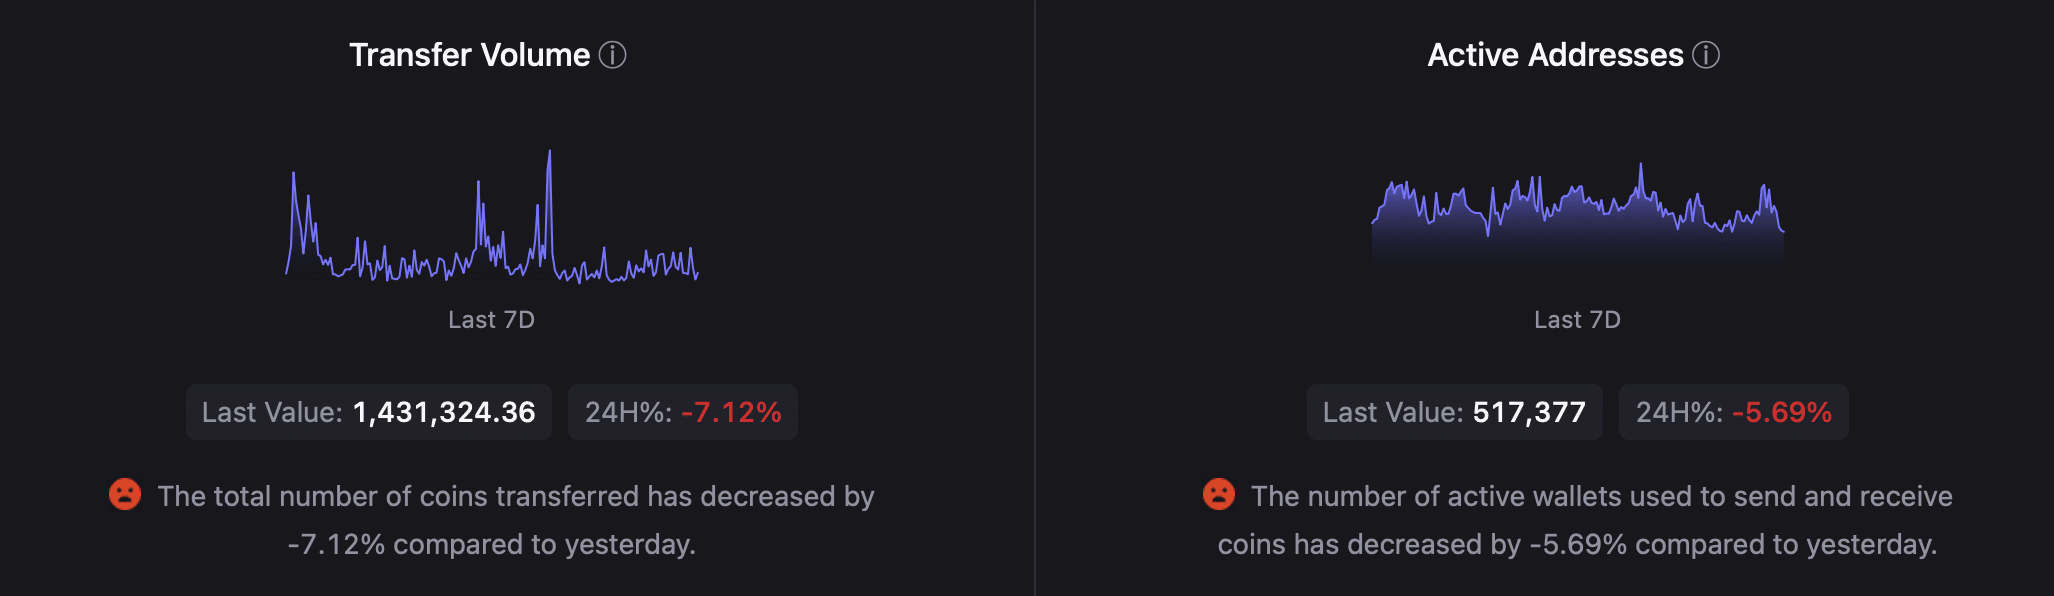Click the active wallets decreased description text

1585,520
